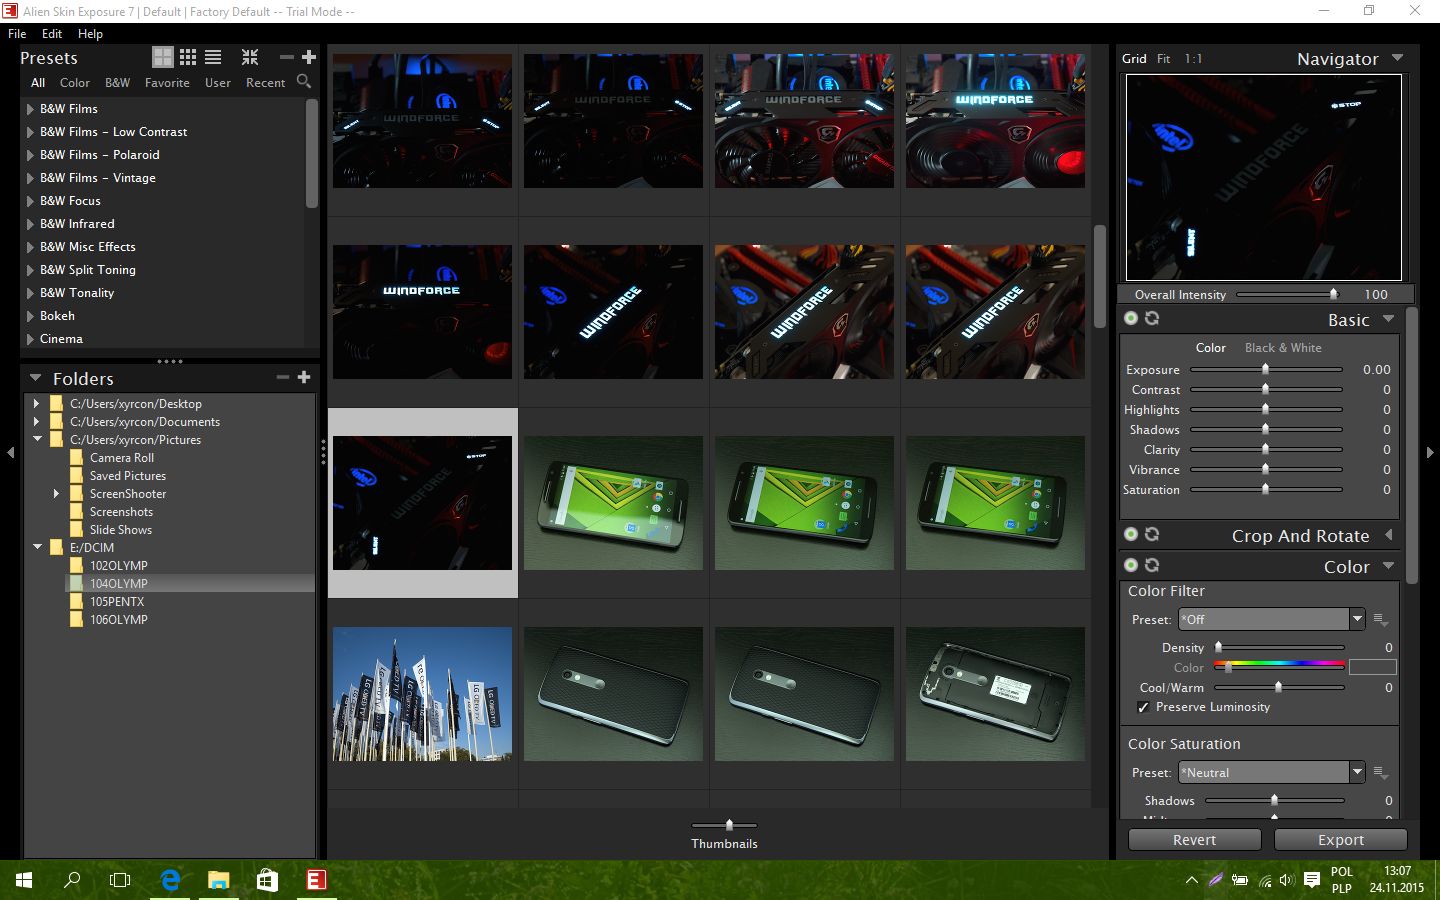Open the Color Filter Preset dropdown
This screenshot has width=1440, height=900.
tap(1357, 619)
